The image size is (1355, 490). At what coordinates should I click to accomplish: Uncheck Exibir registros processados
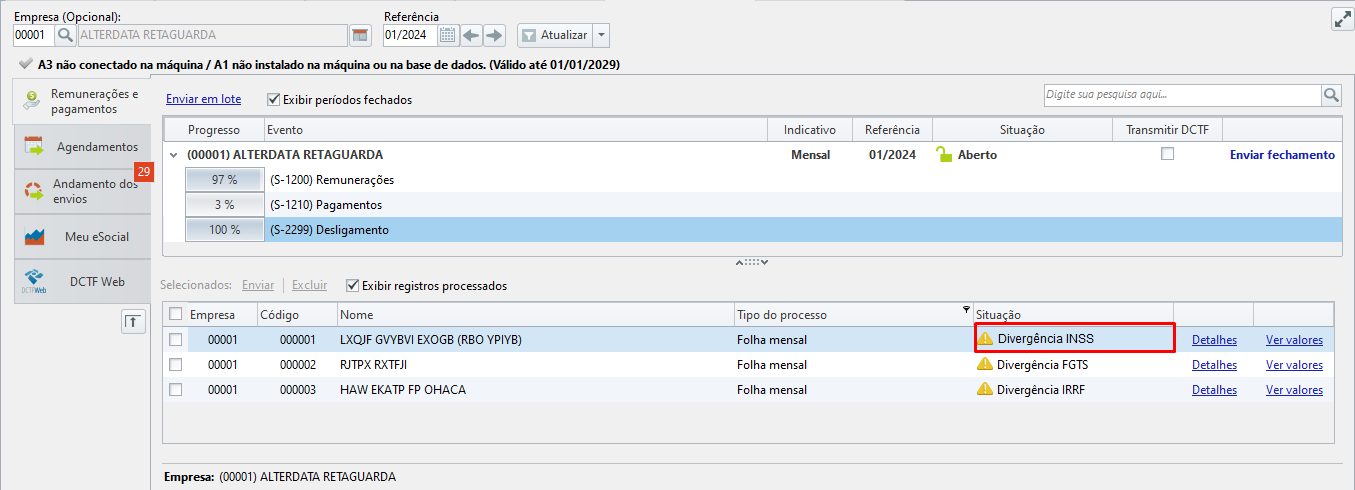coord(352,285)
